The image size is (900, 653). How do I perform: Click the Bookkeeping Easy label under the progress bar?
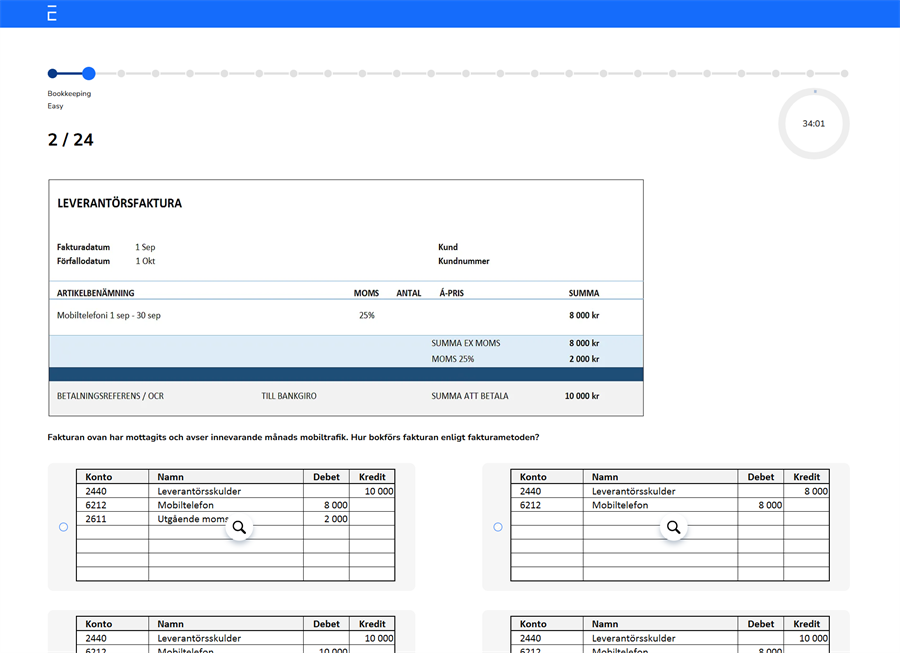tap(70, 99)
